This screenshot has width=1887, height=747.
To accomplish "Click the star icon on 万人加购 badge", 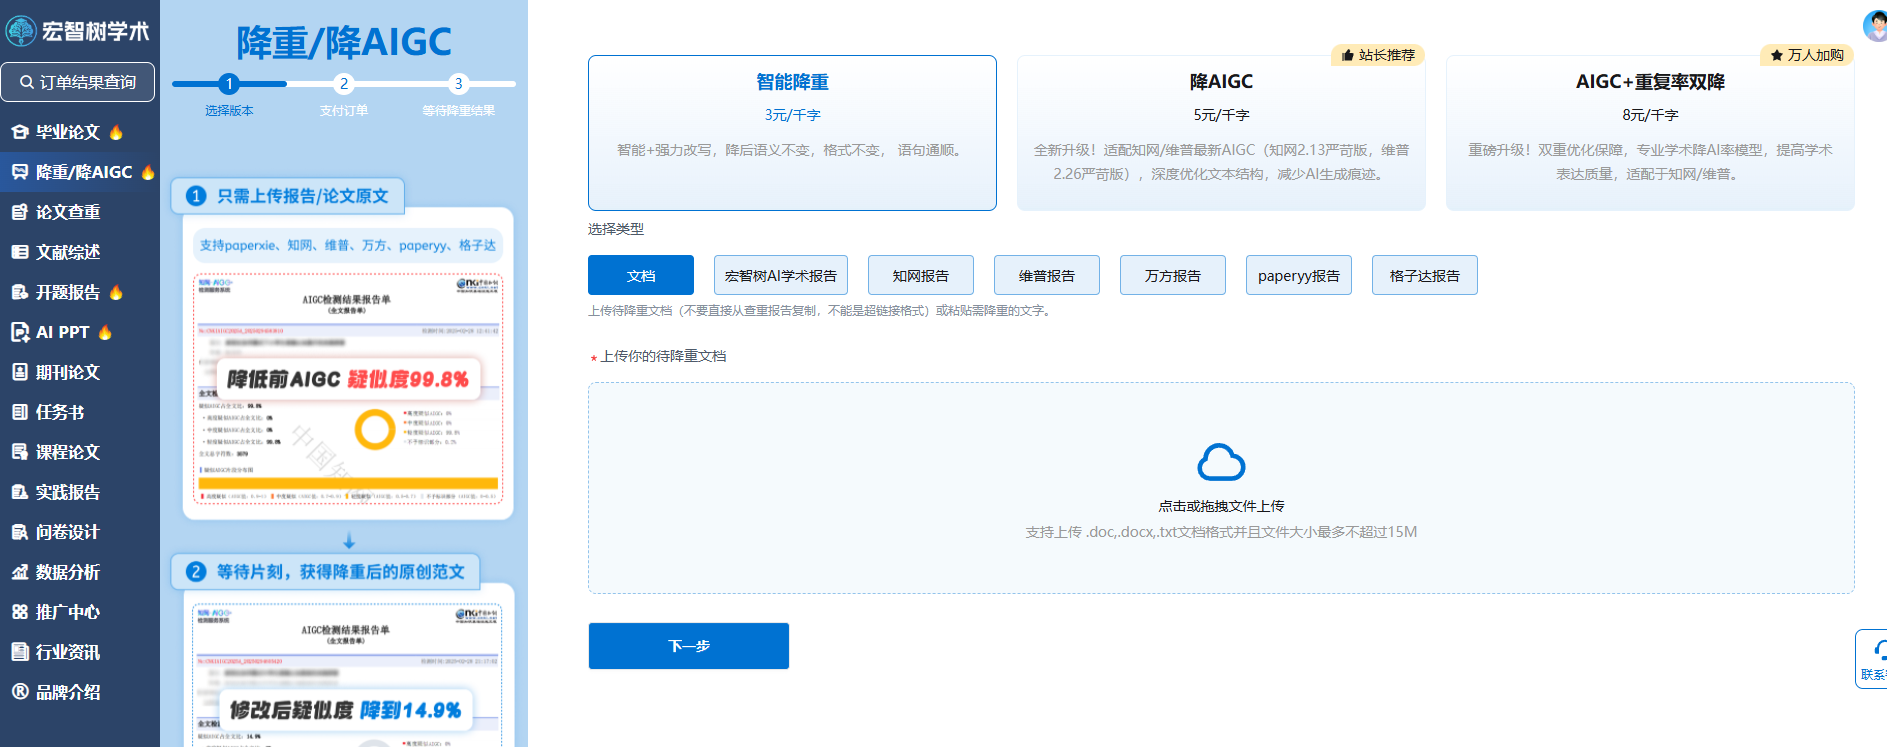I will click(1776, 55).
